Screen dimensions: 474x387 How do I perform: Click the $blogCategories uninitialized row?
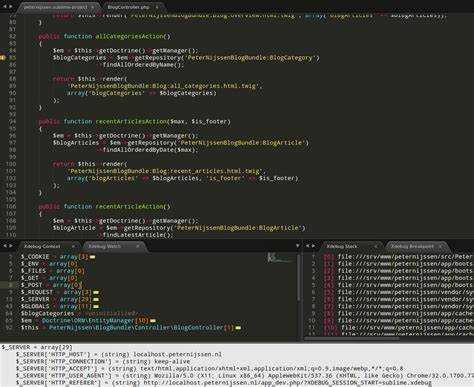click(78, 313)
